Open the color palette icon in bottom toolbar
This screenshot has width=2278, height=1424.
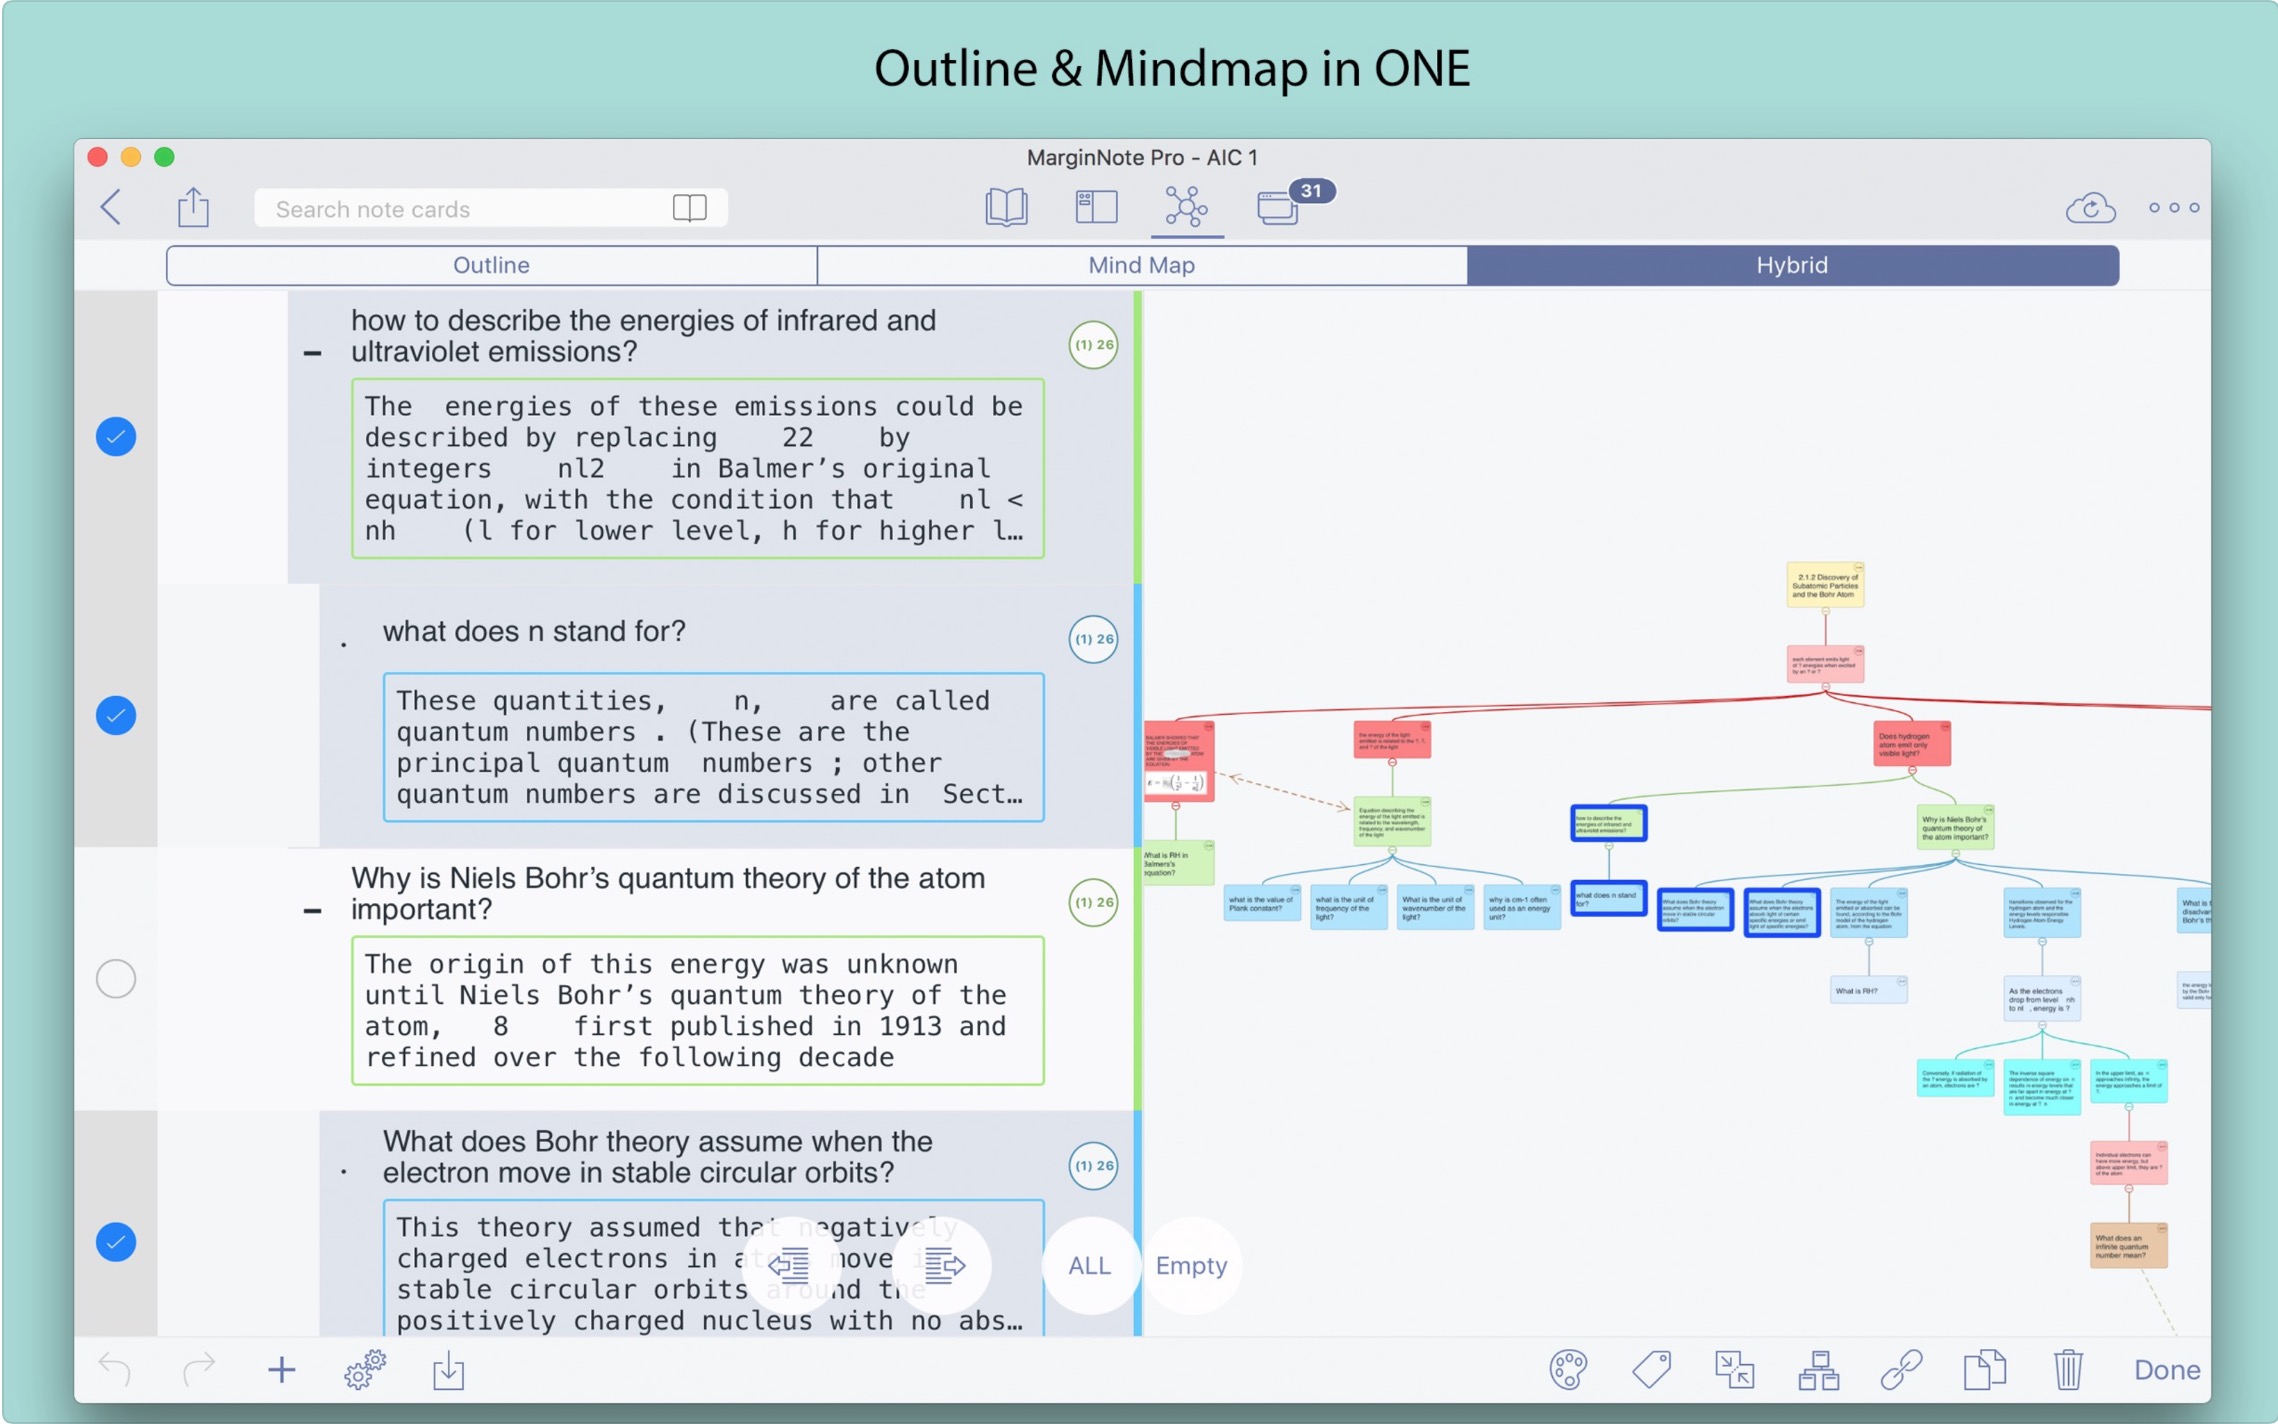click(x=1567, y=1369)
